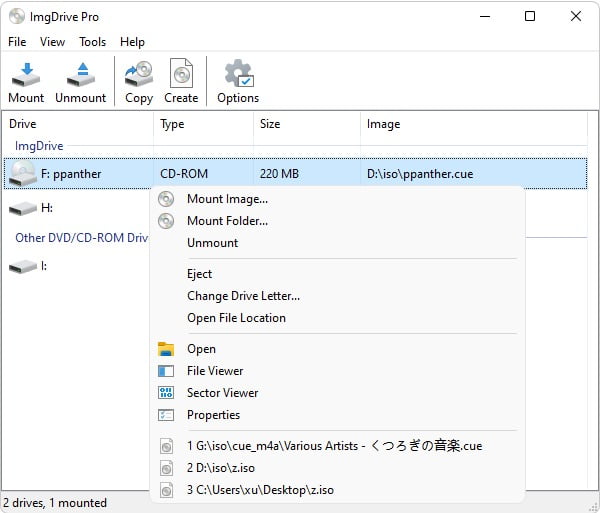This screenshot has width=600, height=513.
Task: Close the ImgDrive Pro window
Action: coord(576,16)
